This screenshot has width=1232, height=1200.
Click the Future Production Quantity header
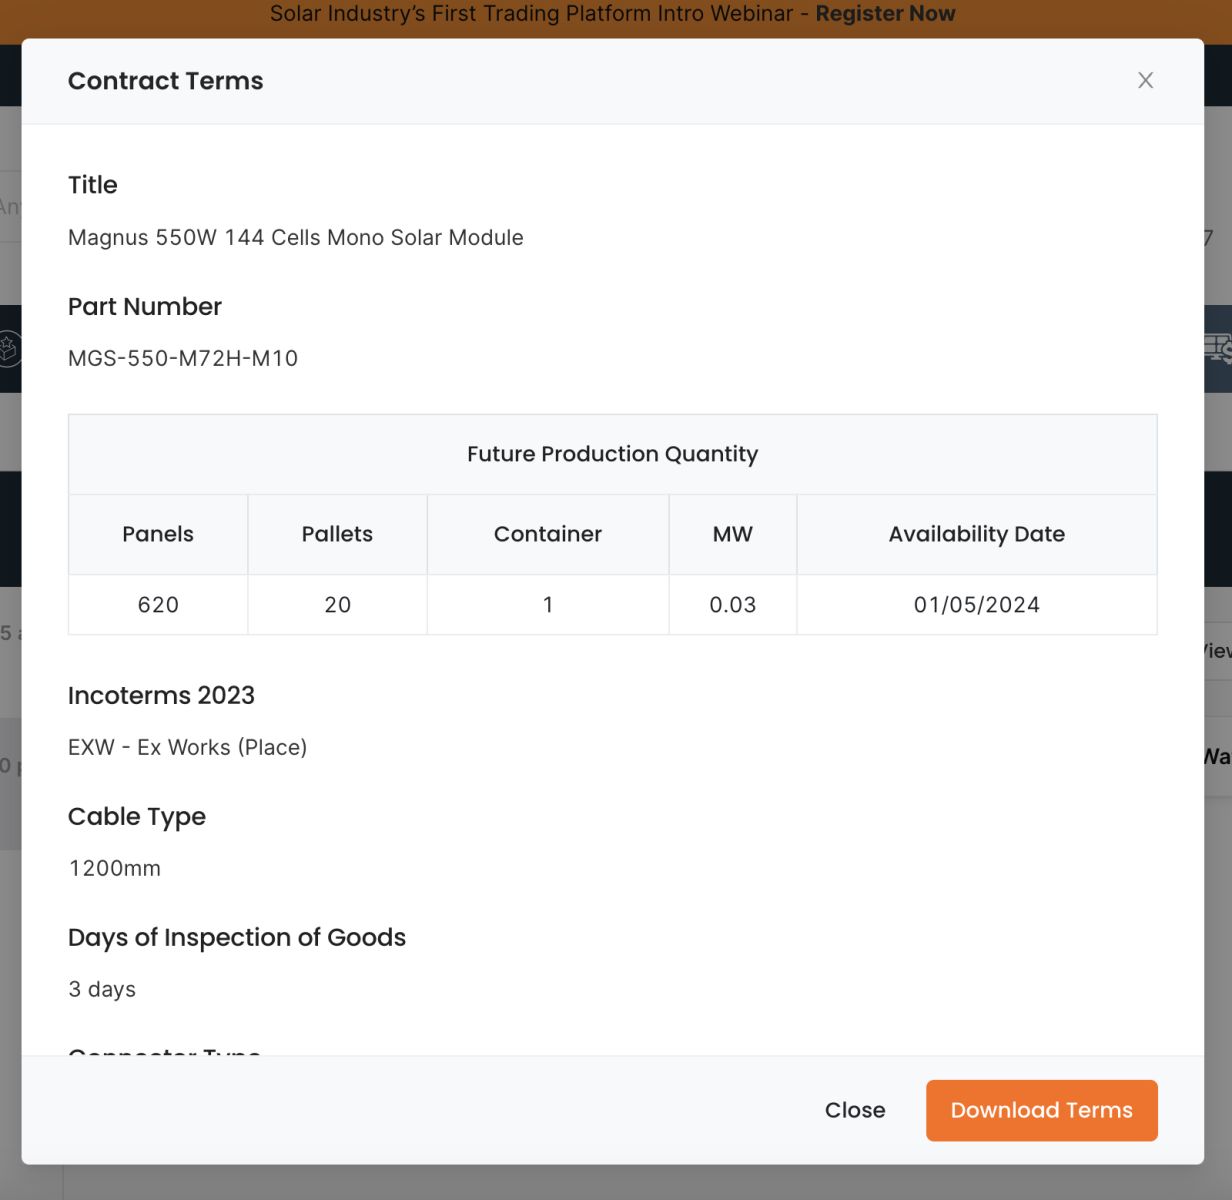[x=613, y=454]
